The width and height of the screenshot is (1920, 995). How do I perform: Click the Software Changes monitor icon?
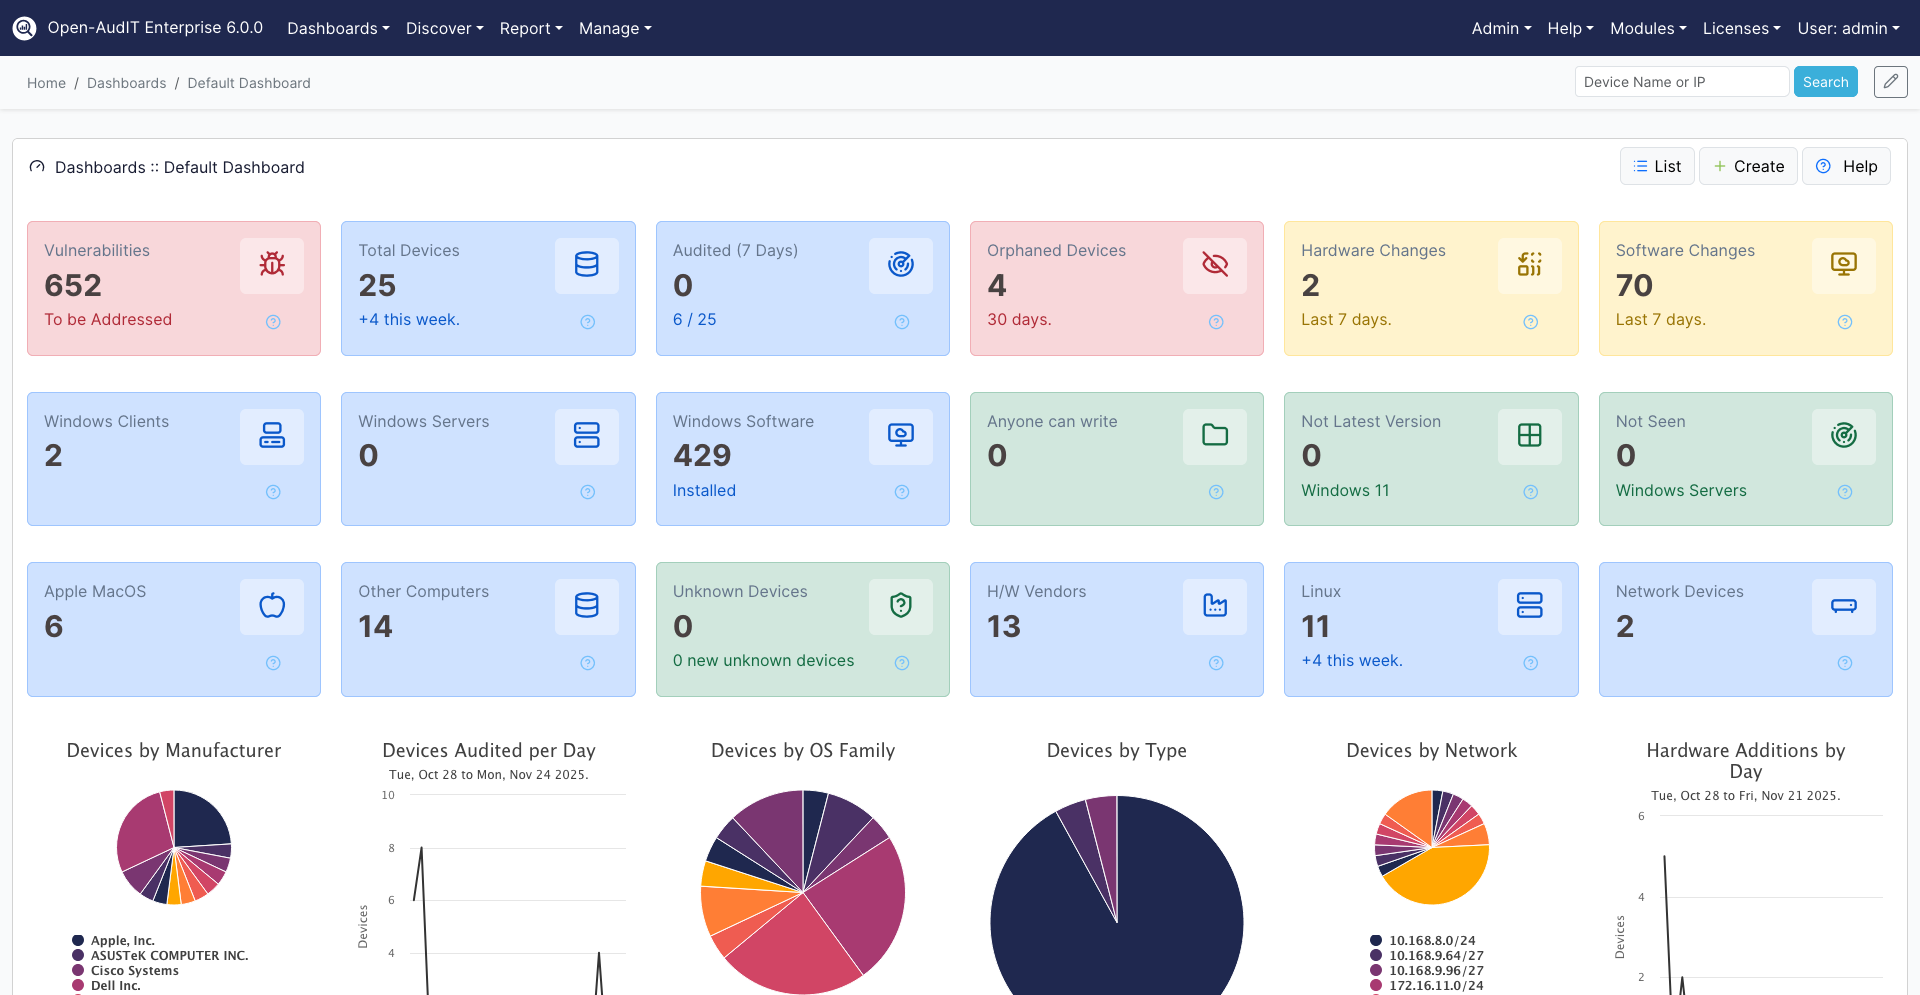1843,265
